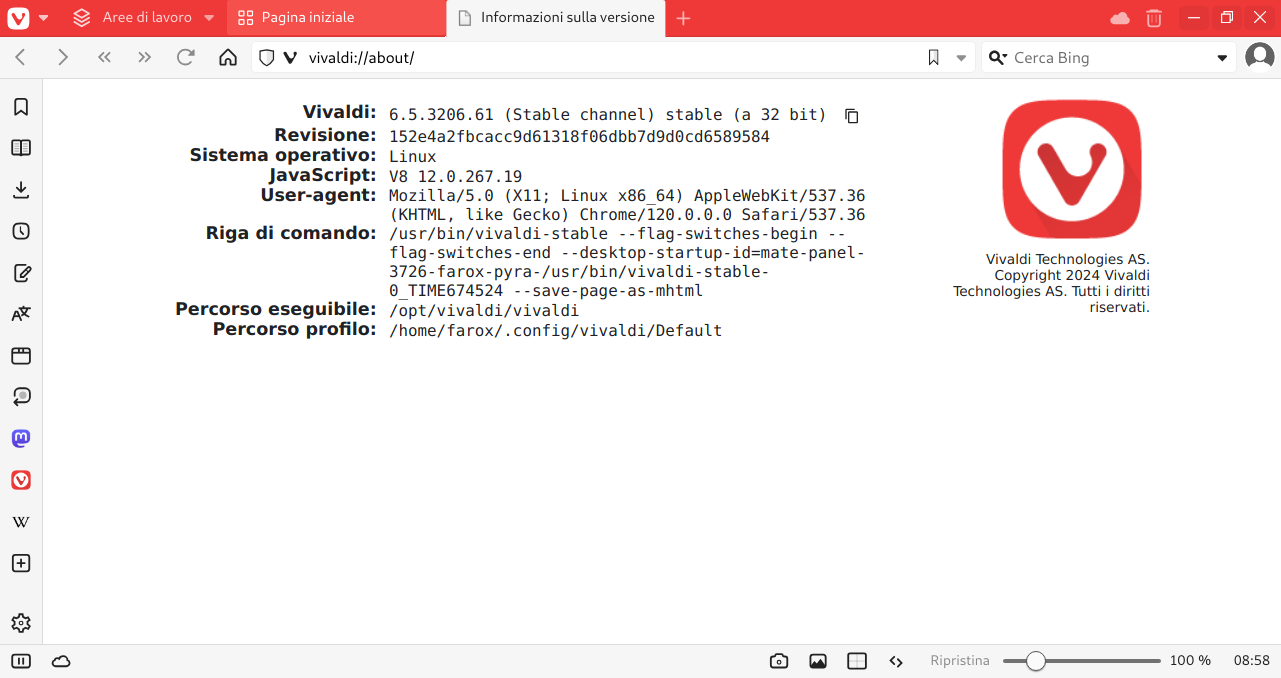Open the Bookmarks panel in the sidebar
Screen dimensions: 1281x678
coord(21,107)
